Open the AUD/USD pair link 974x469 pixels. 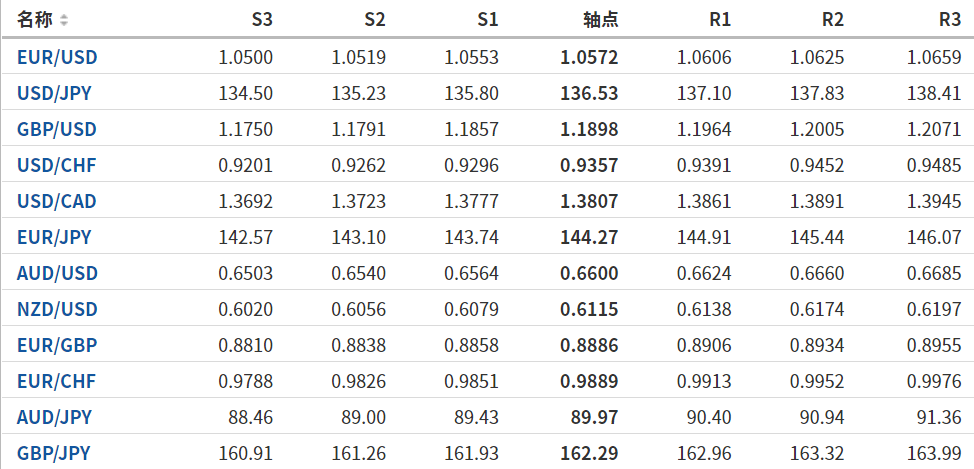[57, 274]
